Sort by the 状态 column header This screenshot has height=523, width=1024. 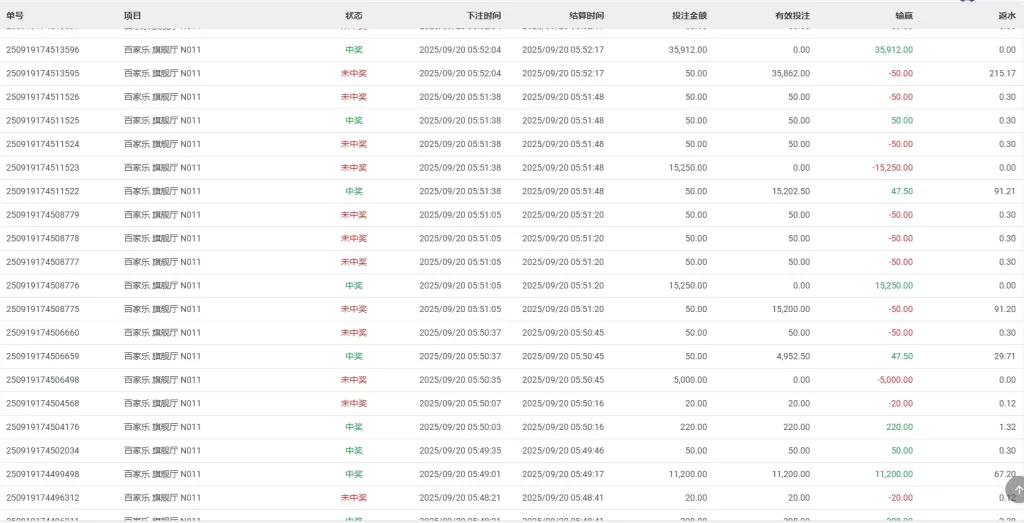[x=354, y=16]
